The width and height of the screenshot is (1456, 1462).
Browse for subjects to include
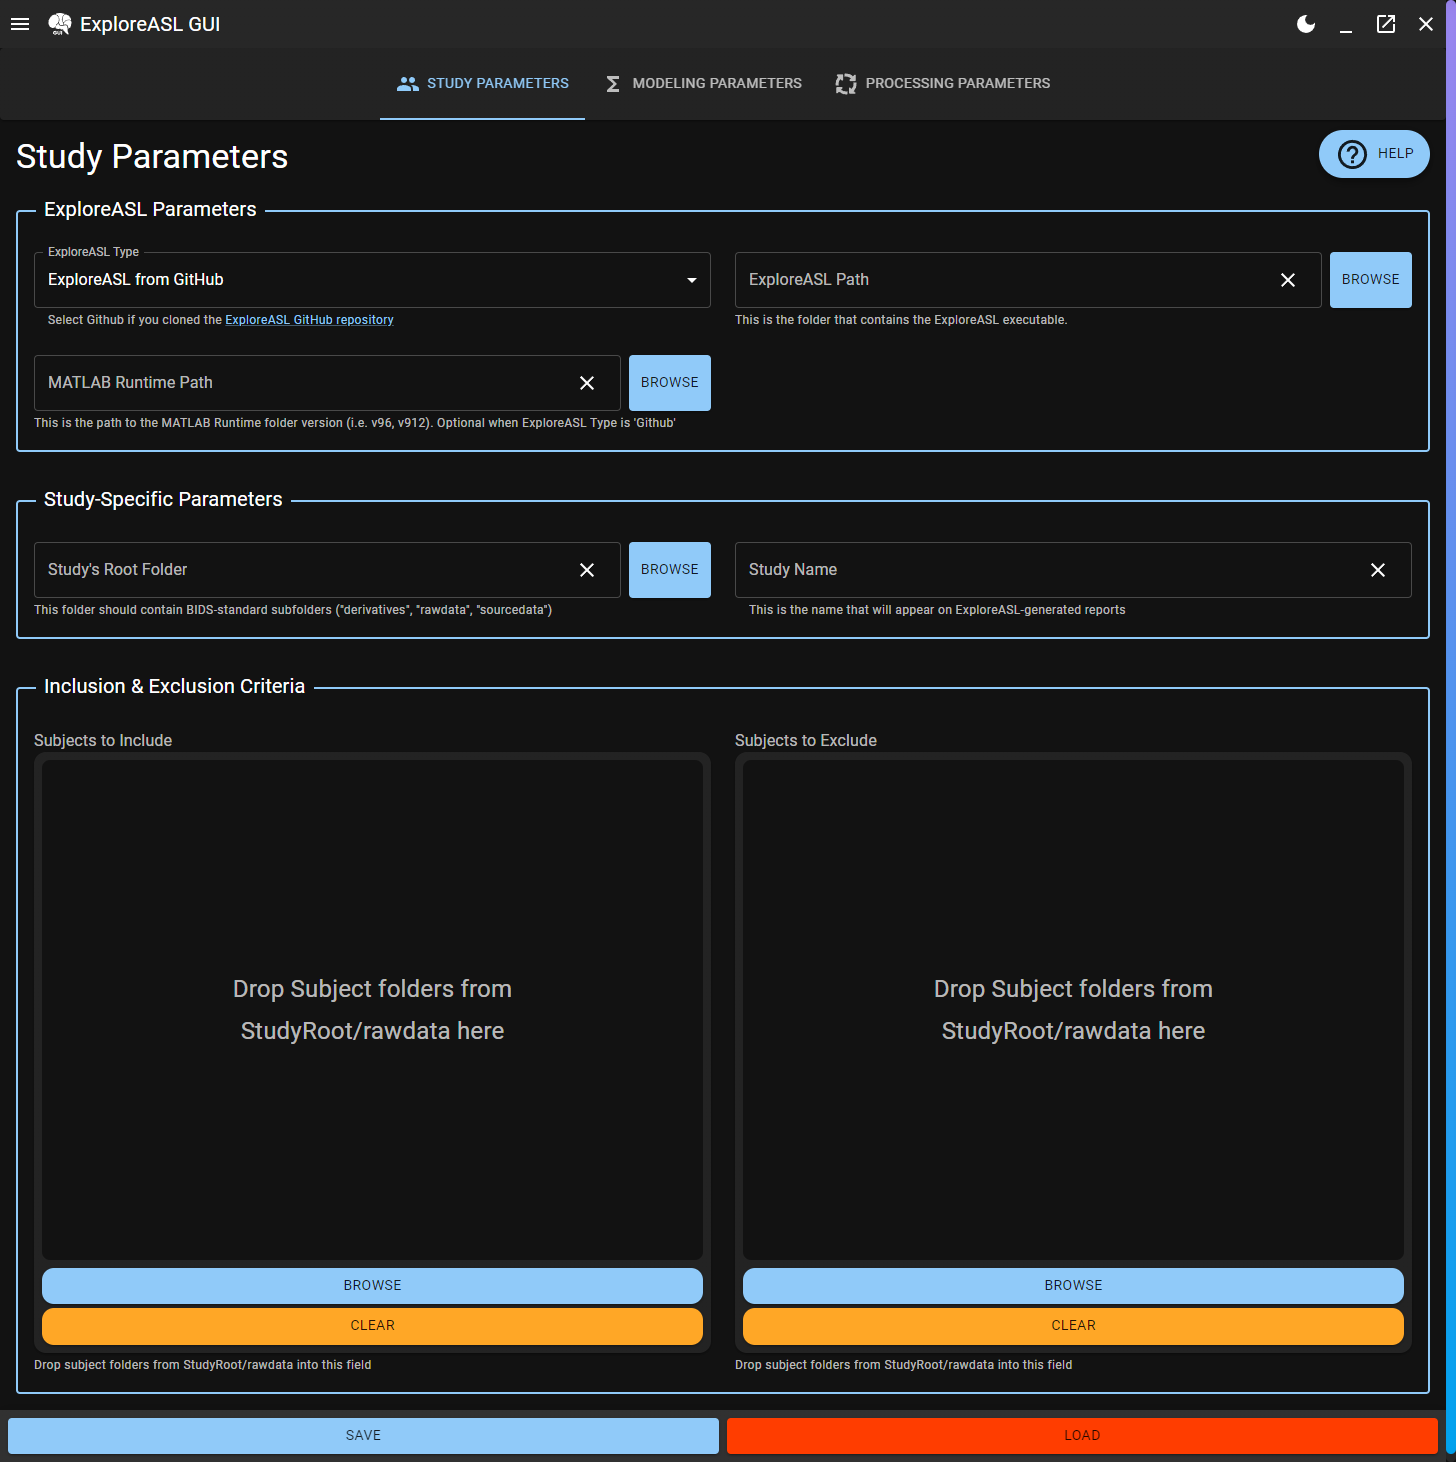pyautogui.click(x=372, y=1286)
